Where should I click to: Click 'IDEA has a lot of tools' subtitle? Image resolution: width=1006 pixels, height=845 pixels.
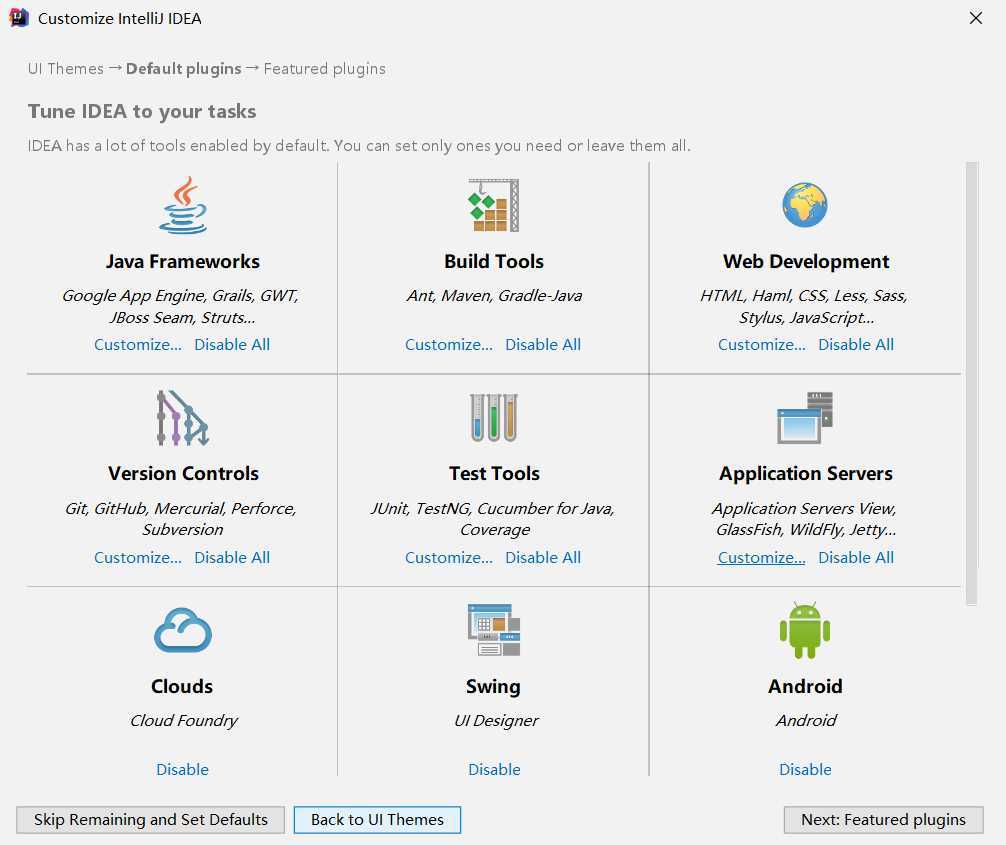(359, 146)
